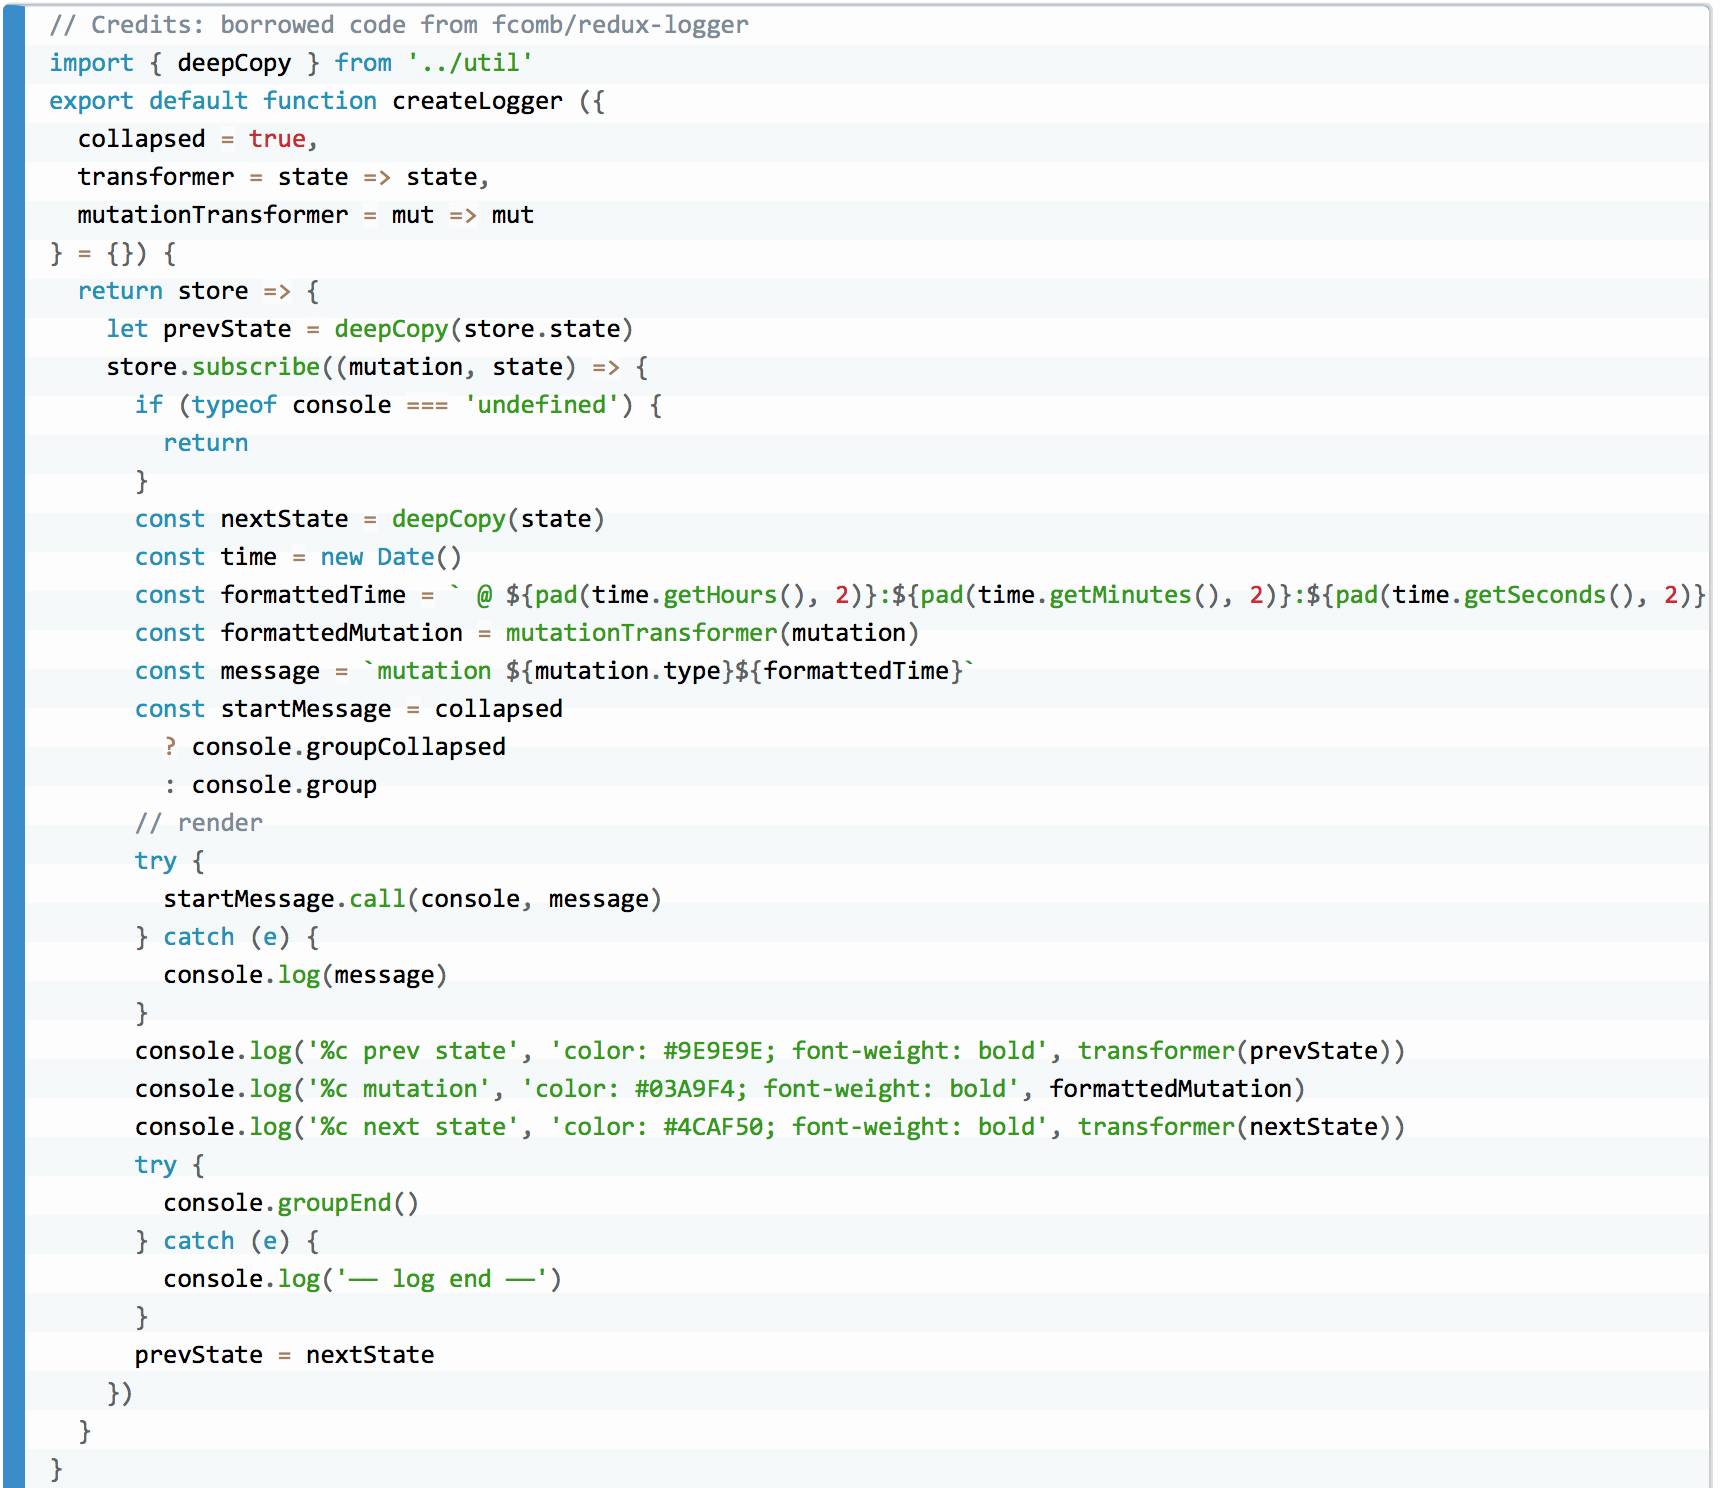Click '? console.groupCollapsed' ternary branch
The image size is (1720, 1488).
(335, 747)
